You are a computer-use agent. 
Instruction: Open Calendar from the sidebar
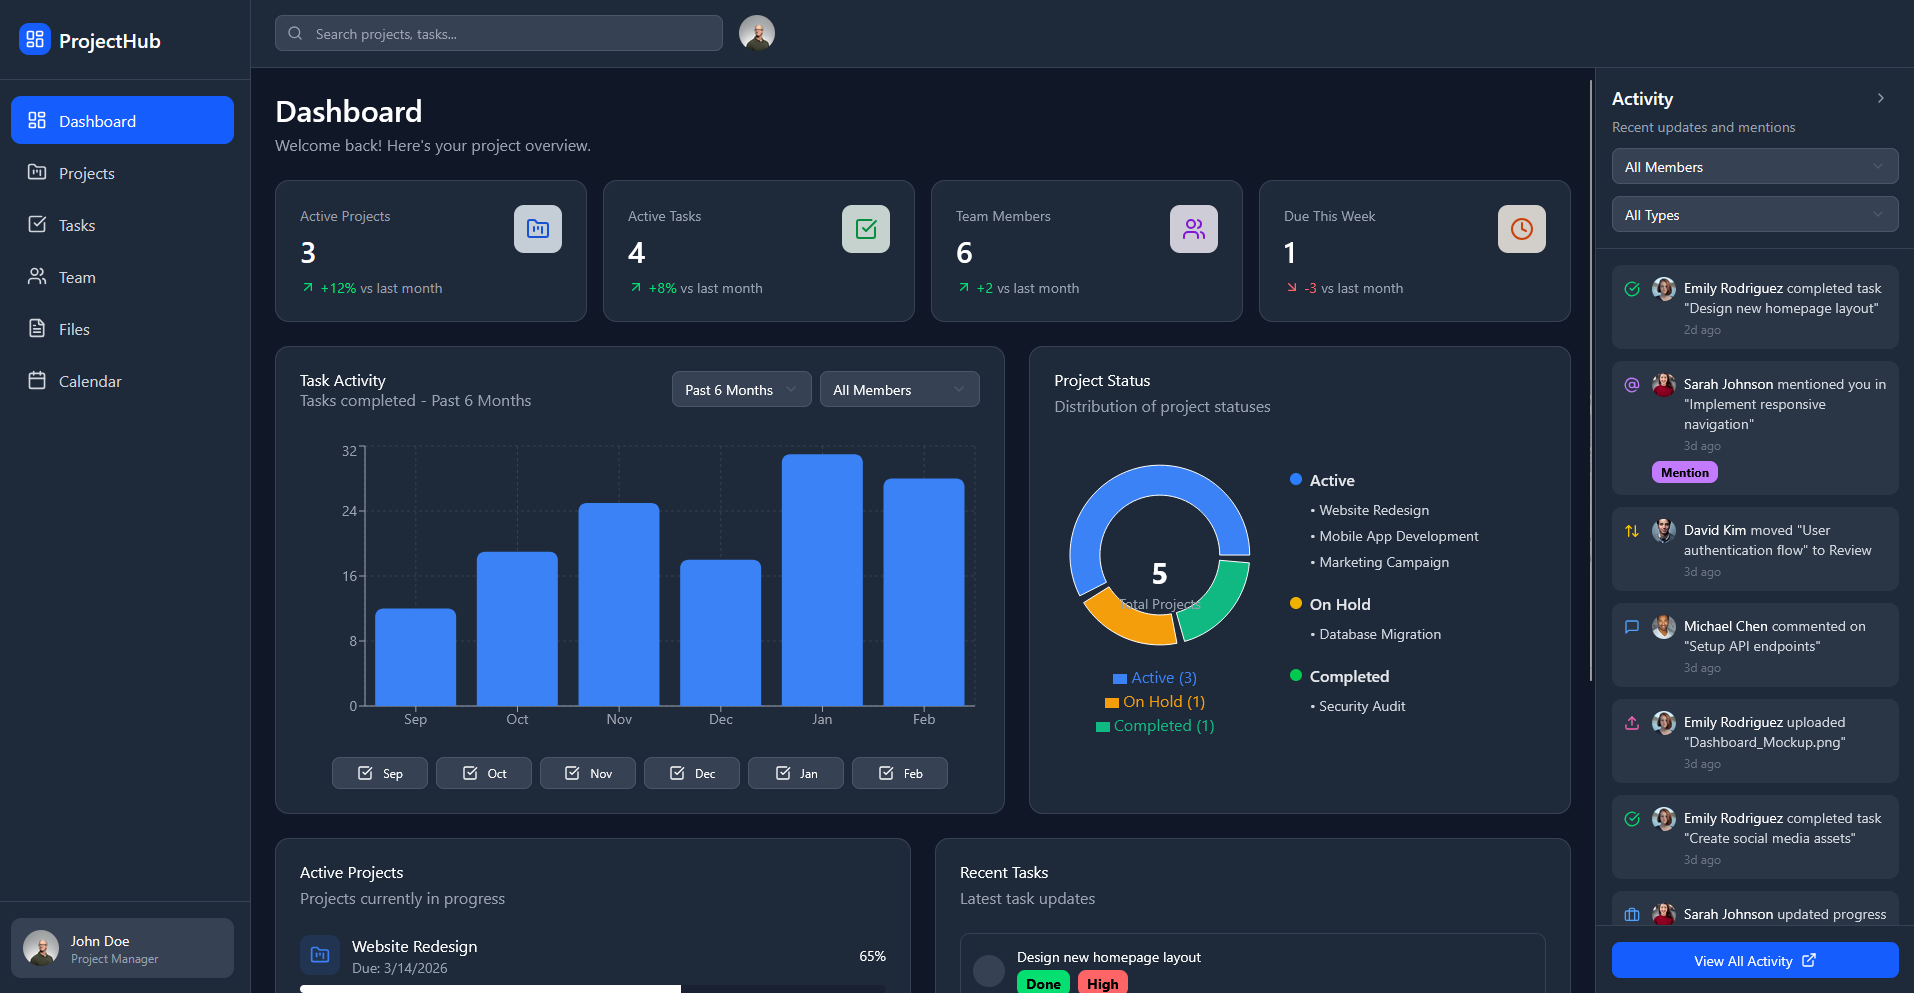point(90,381)
